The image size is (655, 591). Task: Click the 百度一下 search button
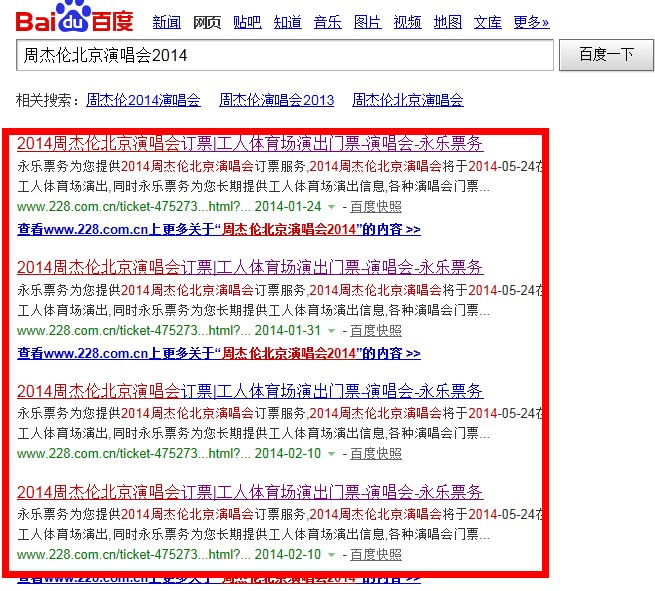tap(607, 55)
